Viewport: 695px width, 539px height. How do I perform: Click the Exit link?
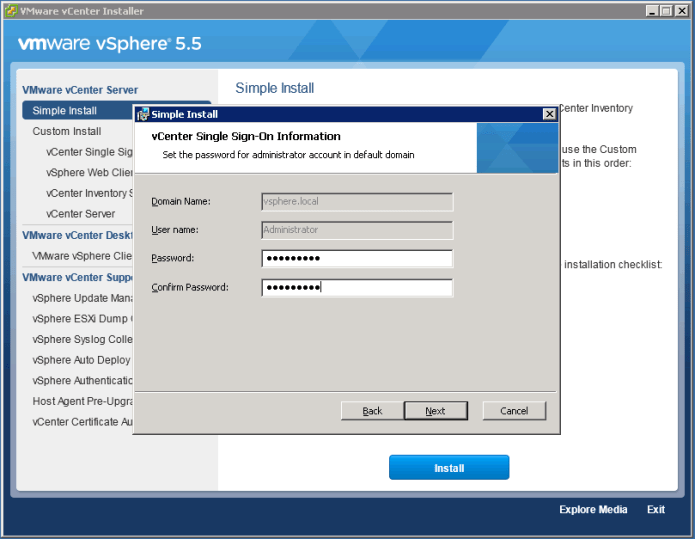pyautogui.click(x=655, y=510)
